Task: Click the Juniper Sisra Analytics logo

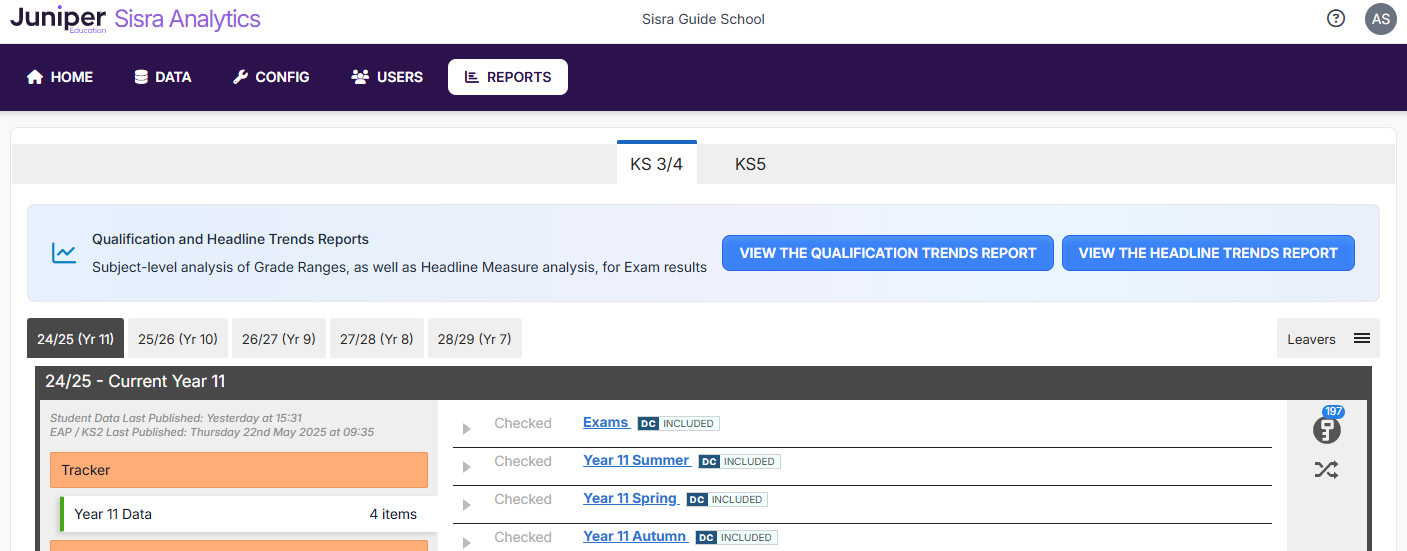Action: point(135,20)
